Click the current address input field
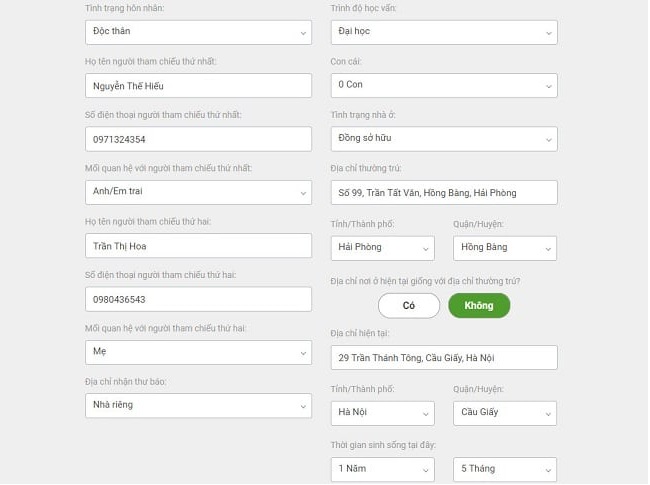650x485 pixels. pyautogui.click(x=443, y=358)
